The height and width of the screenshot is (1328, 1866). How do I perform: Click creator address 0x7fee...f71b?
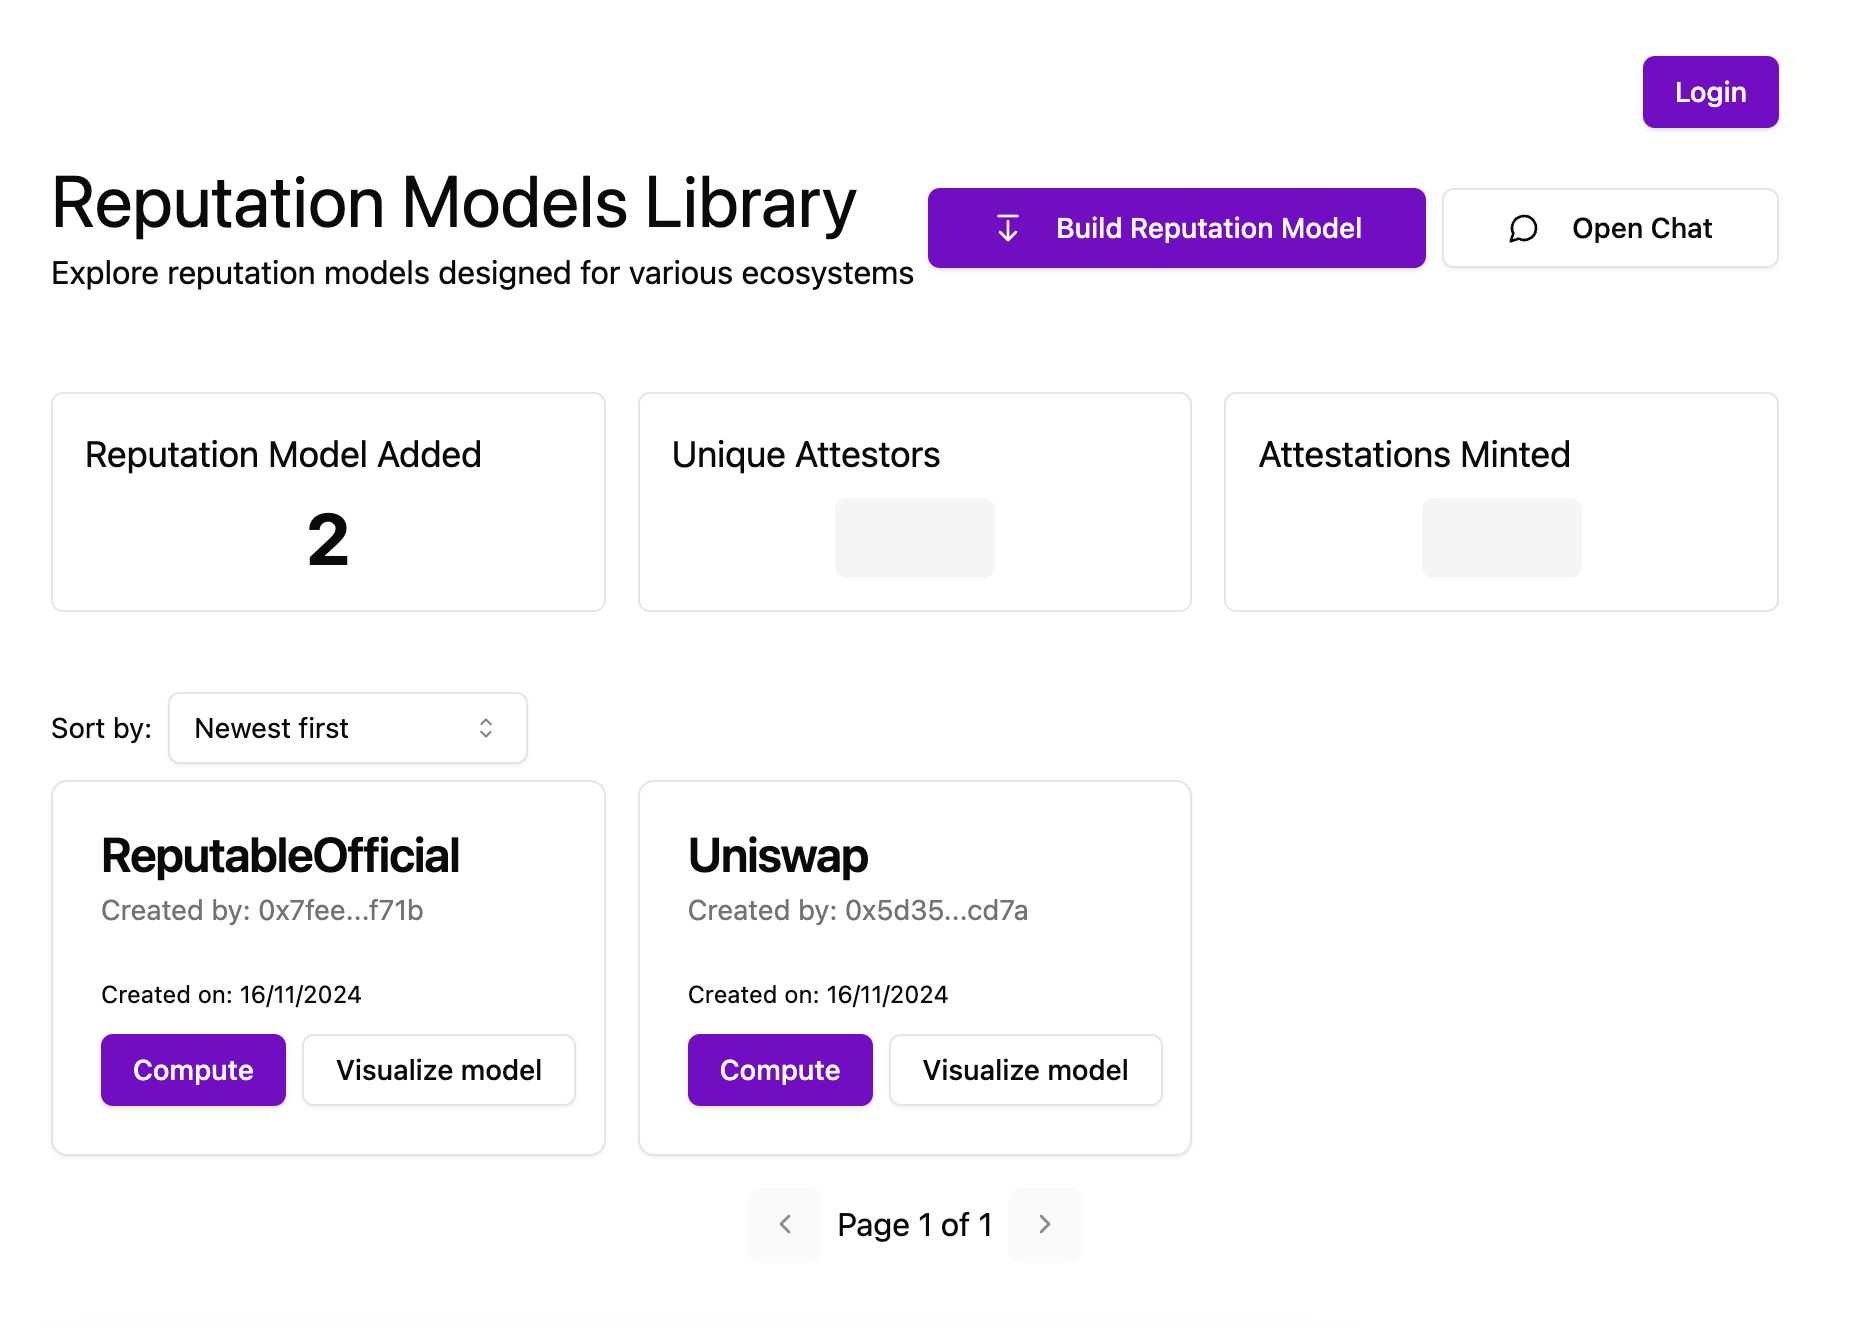tap(341, 910)
